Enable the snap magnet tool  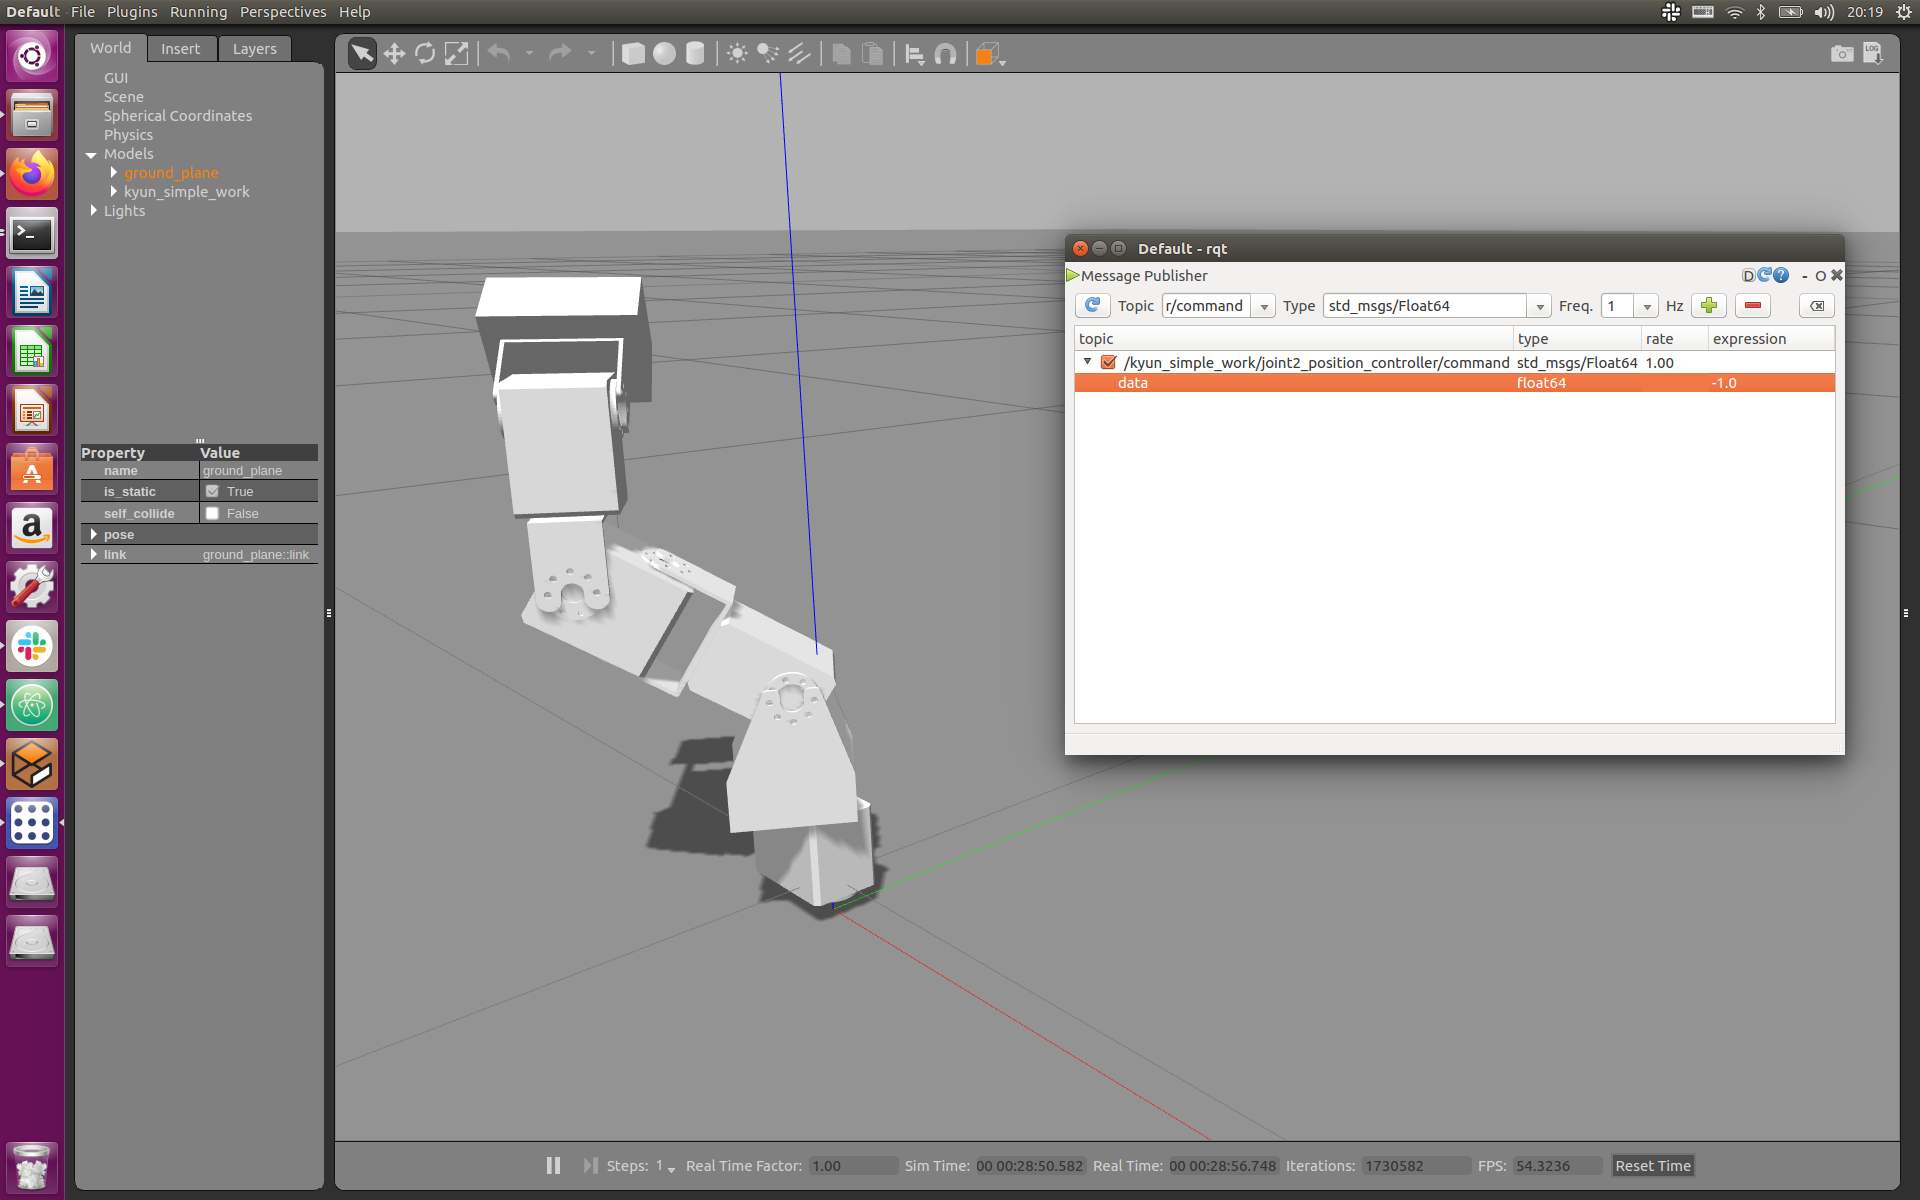click(945, 54)
